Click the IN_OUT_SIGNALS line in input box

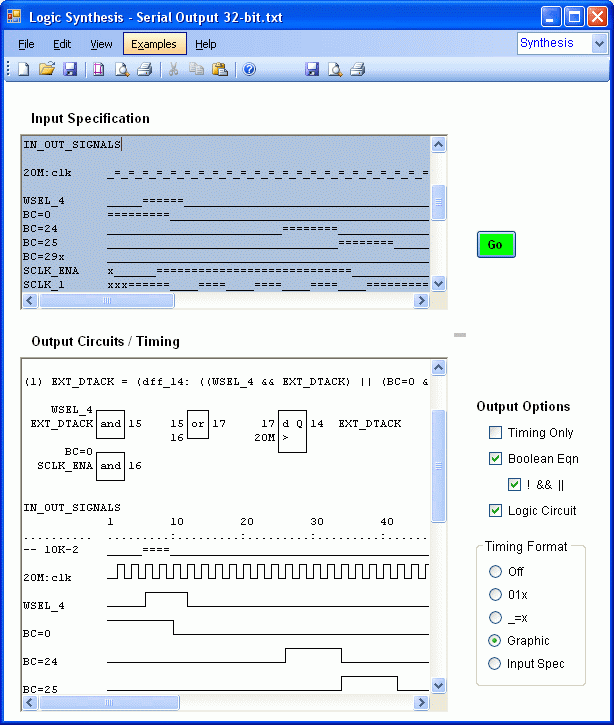coord(72,145)
